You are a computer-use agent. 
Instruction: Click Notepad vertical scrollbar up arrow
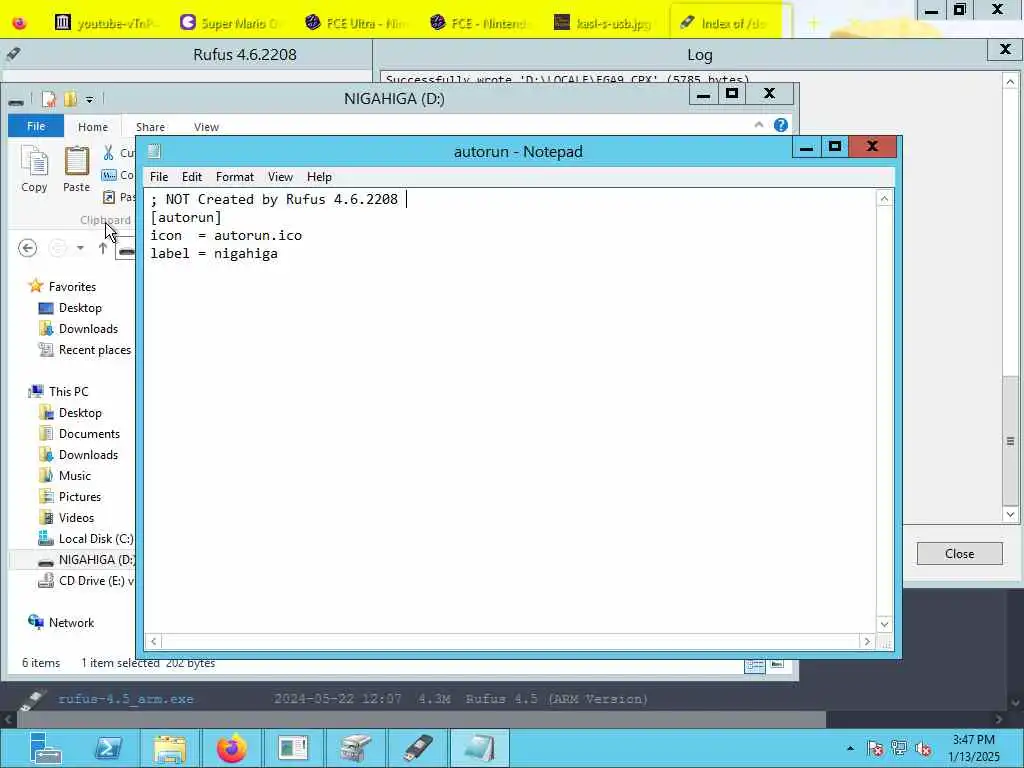point(884,199)
